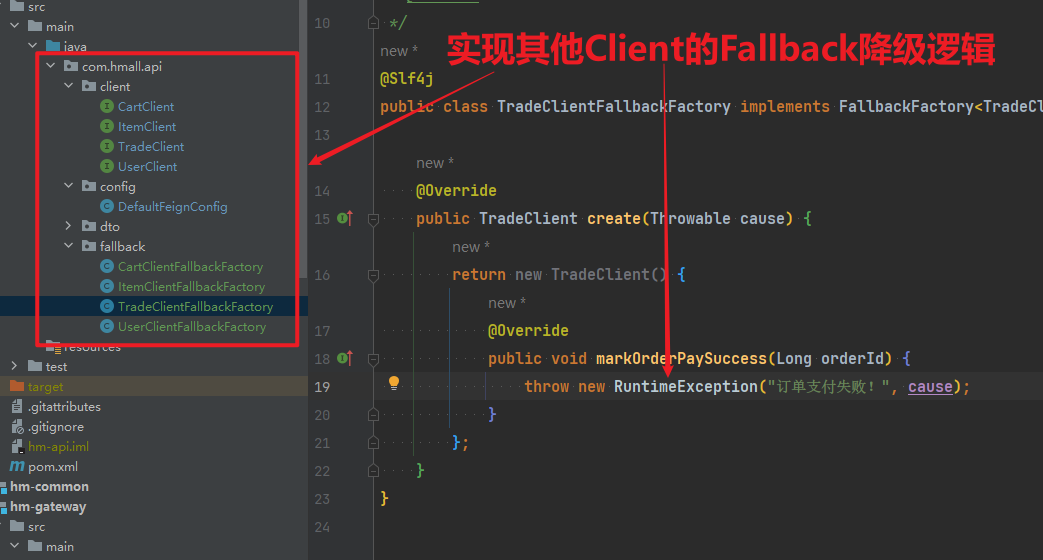
Task: Toggle folding at line 16 anonymous TradeClient
Action: [x=373, y=274]
